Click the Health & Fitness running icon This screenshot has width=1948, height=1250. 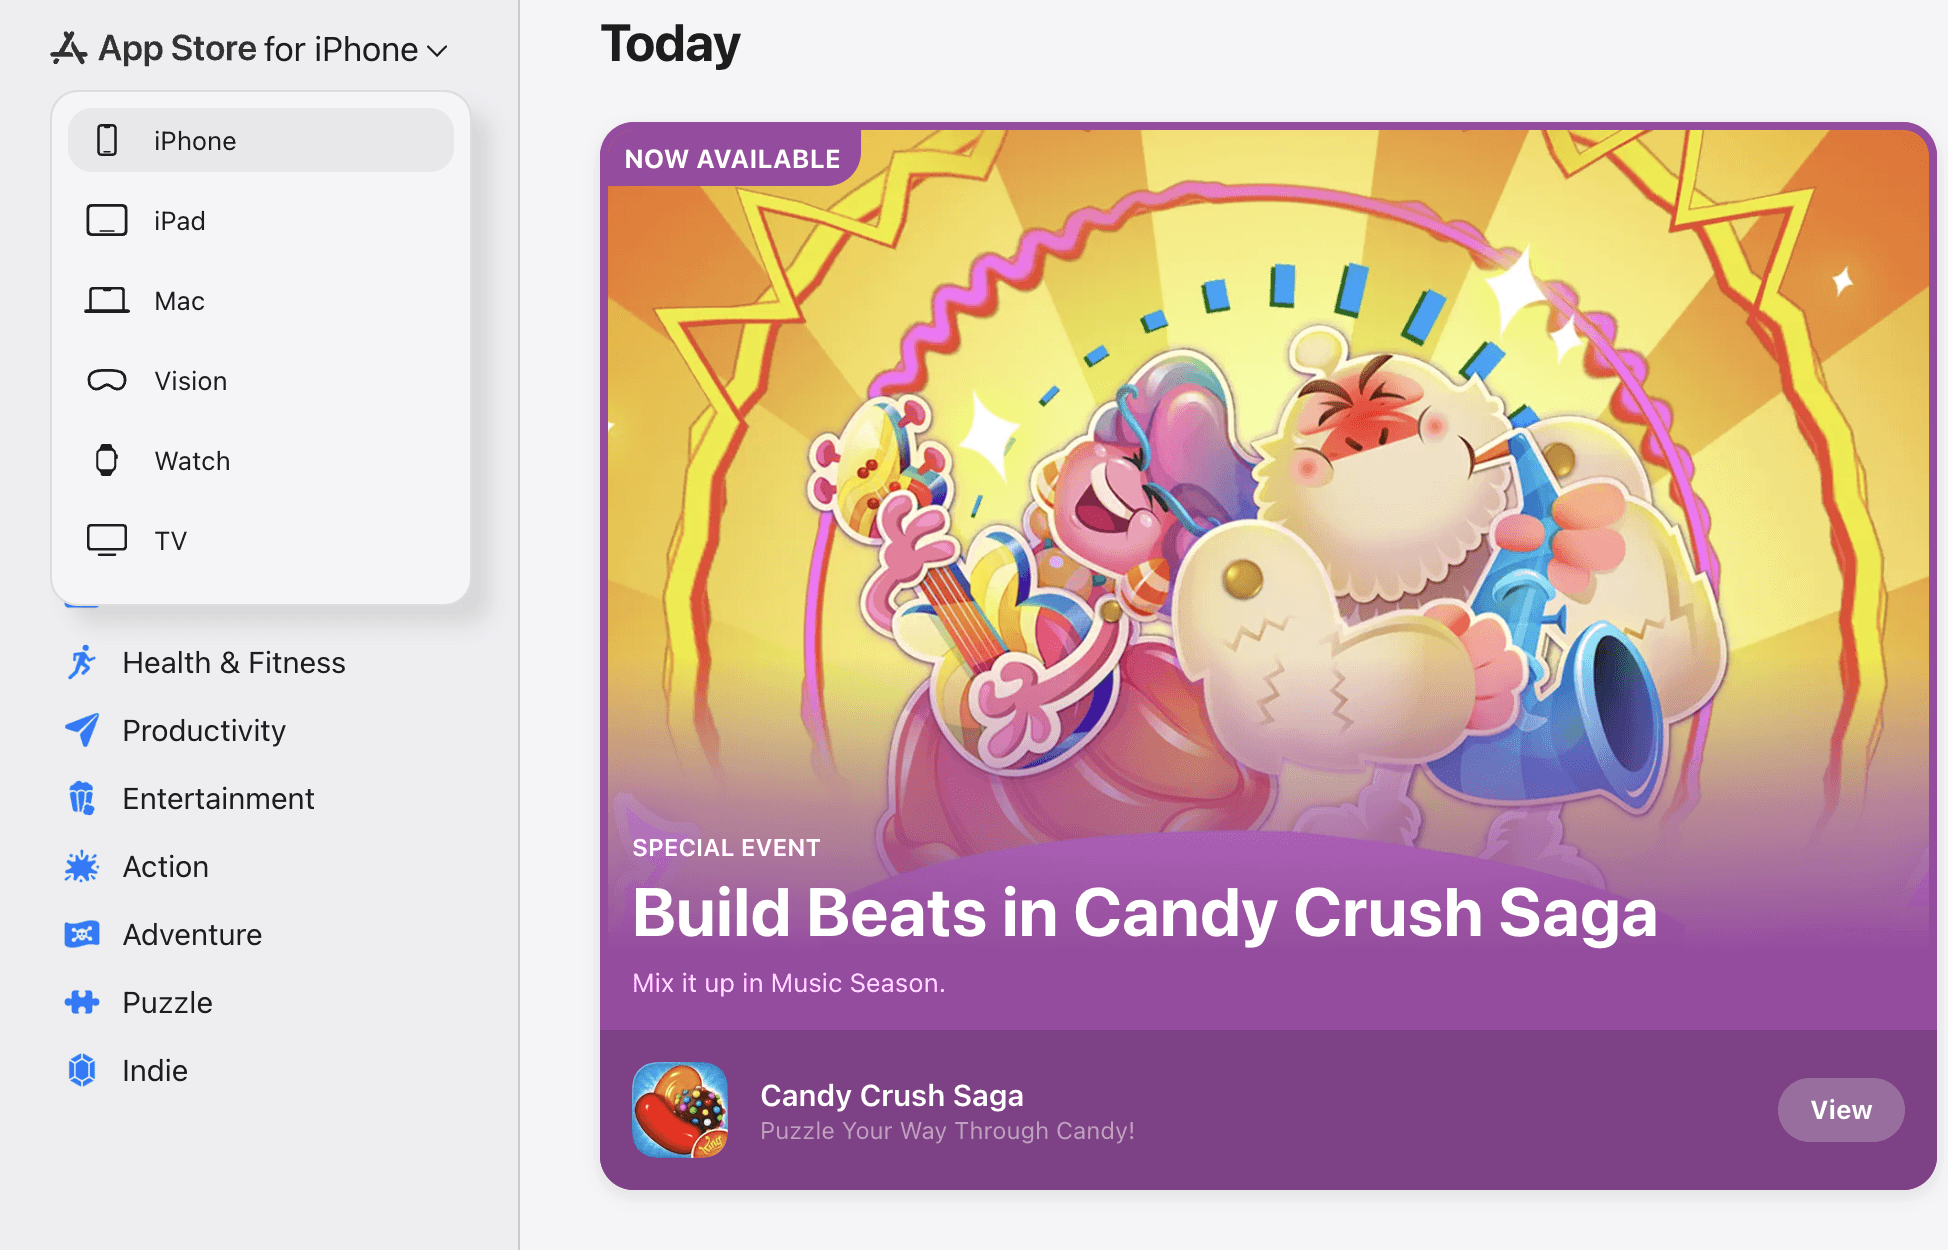[x=83, y=662]
